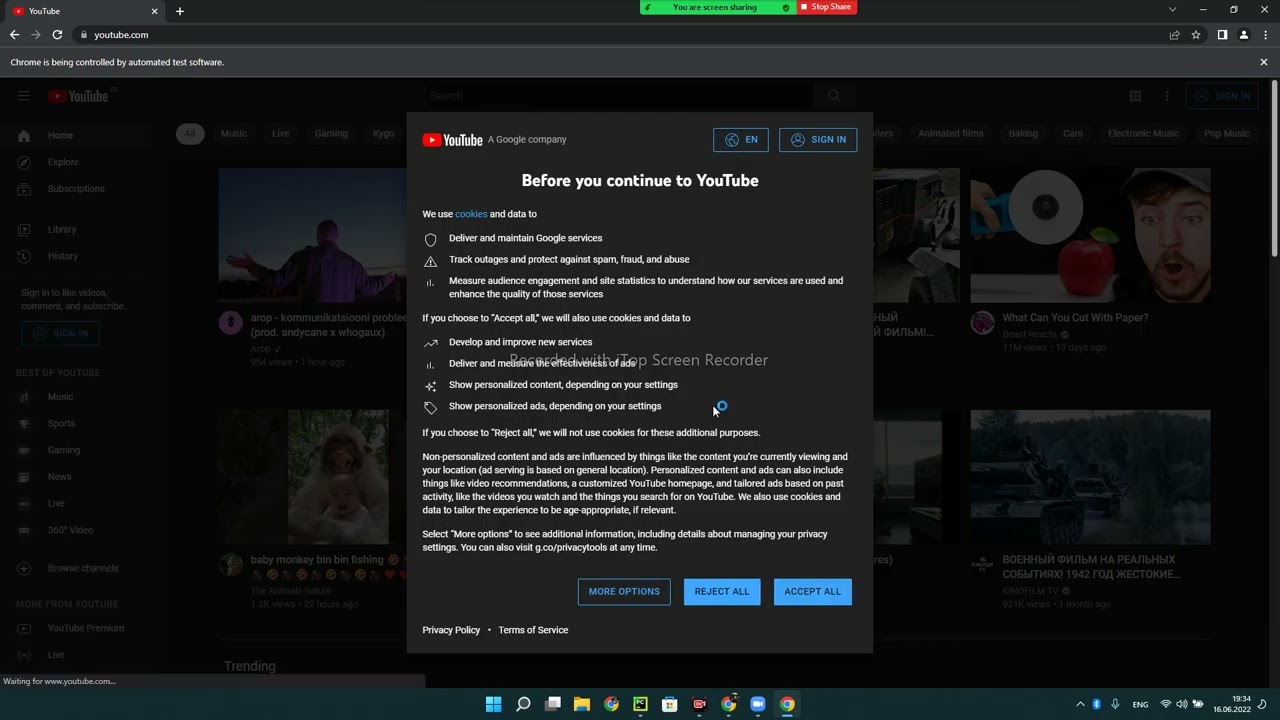Click the address bar showing youtube.com

point(620,35)
